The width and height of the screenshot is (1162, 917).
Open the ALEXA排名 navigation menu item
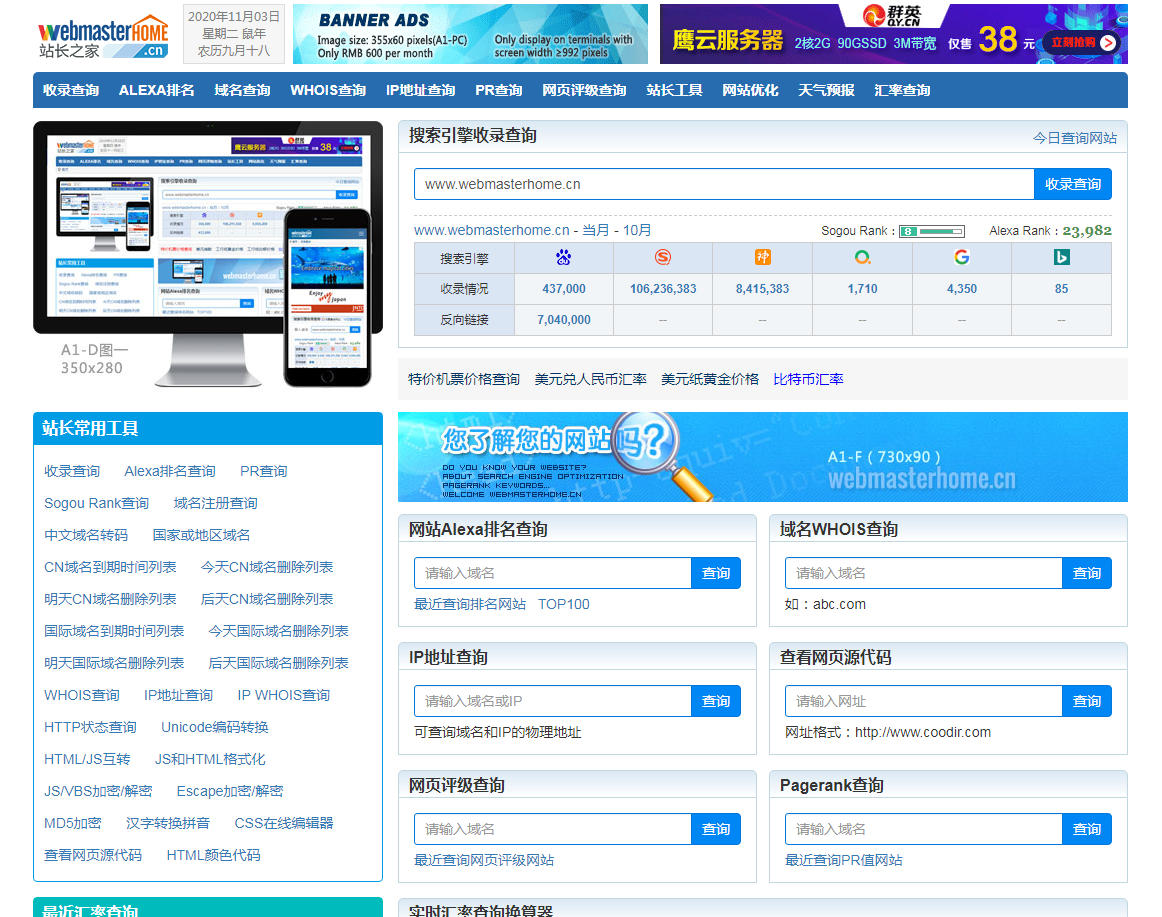(x=156, y=90)
